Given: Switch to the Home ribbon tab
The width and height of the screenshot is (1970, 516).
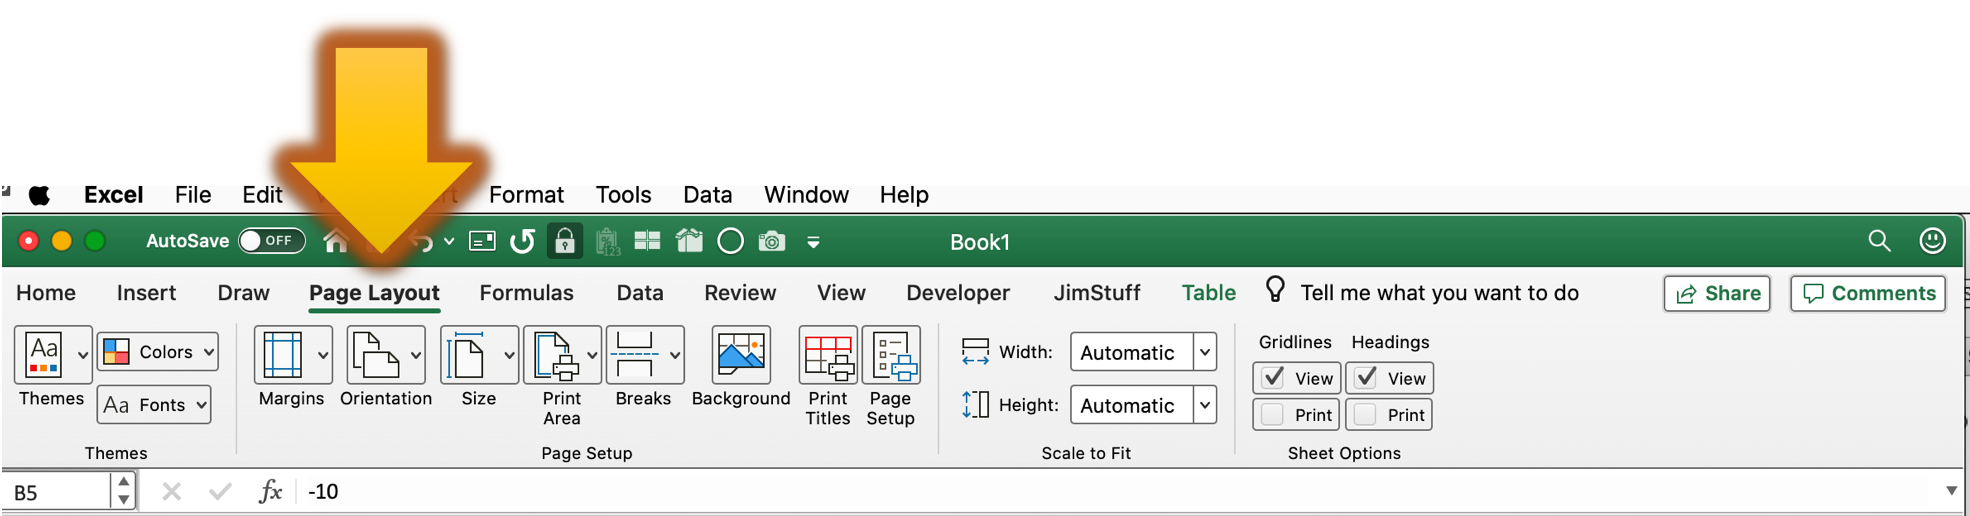Looking at the screenshot, I should pos(46,293).
